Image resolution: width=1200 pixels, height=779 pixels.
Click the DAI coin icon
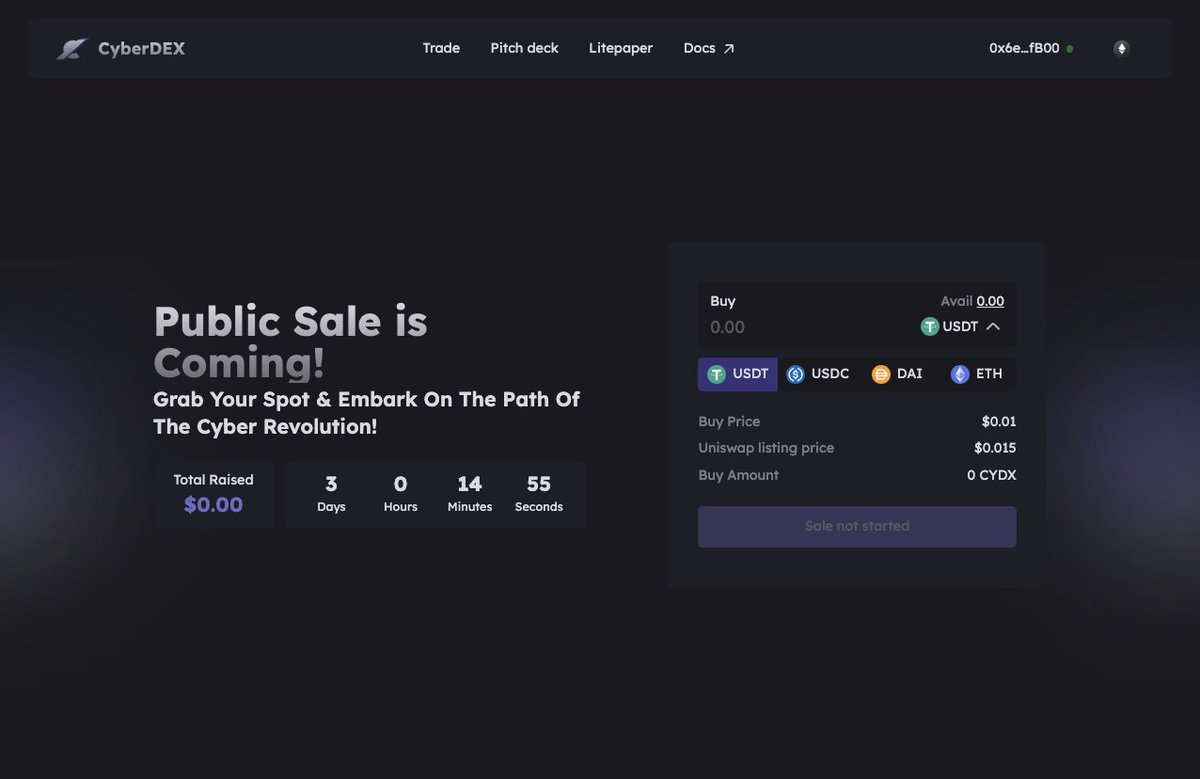pos(881,374)
